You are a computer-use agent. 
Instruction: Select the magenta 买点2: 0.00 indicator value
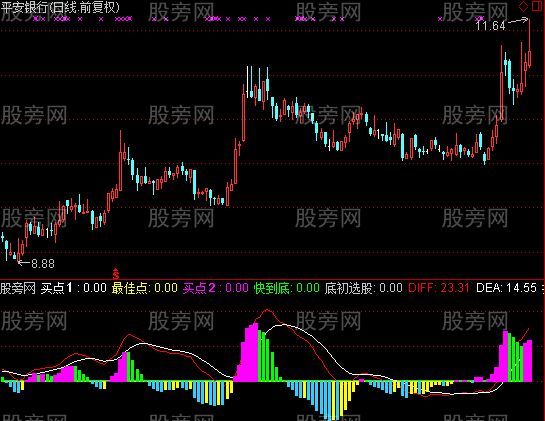(215, 288)
